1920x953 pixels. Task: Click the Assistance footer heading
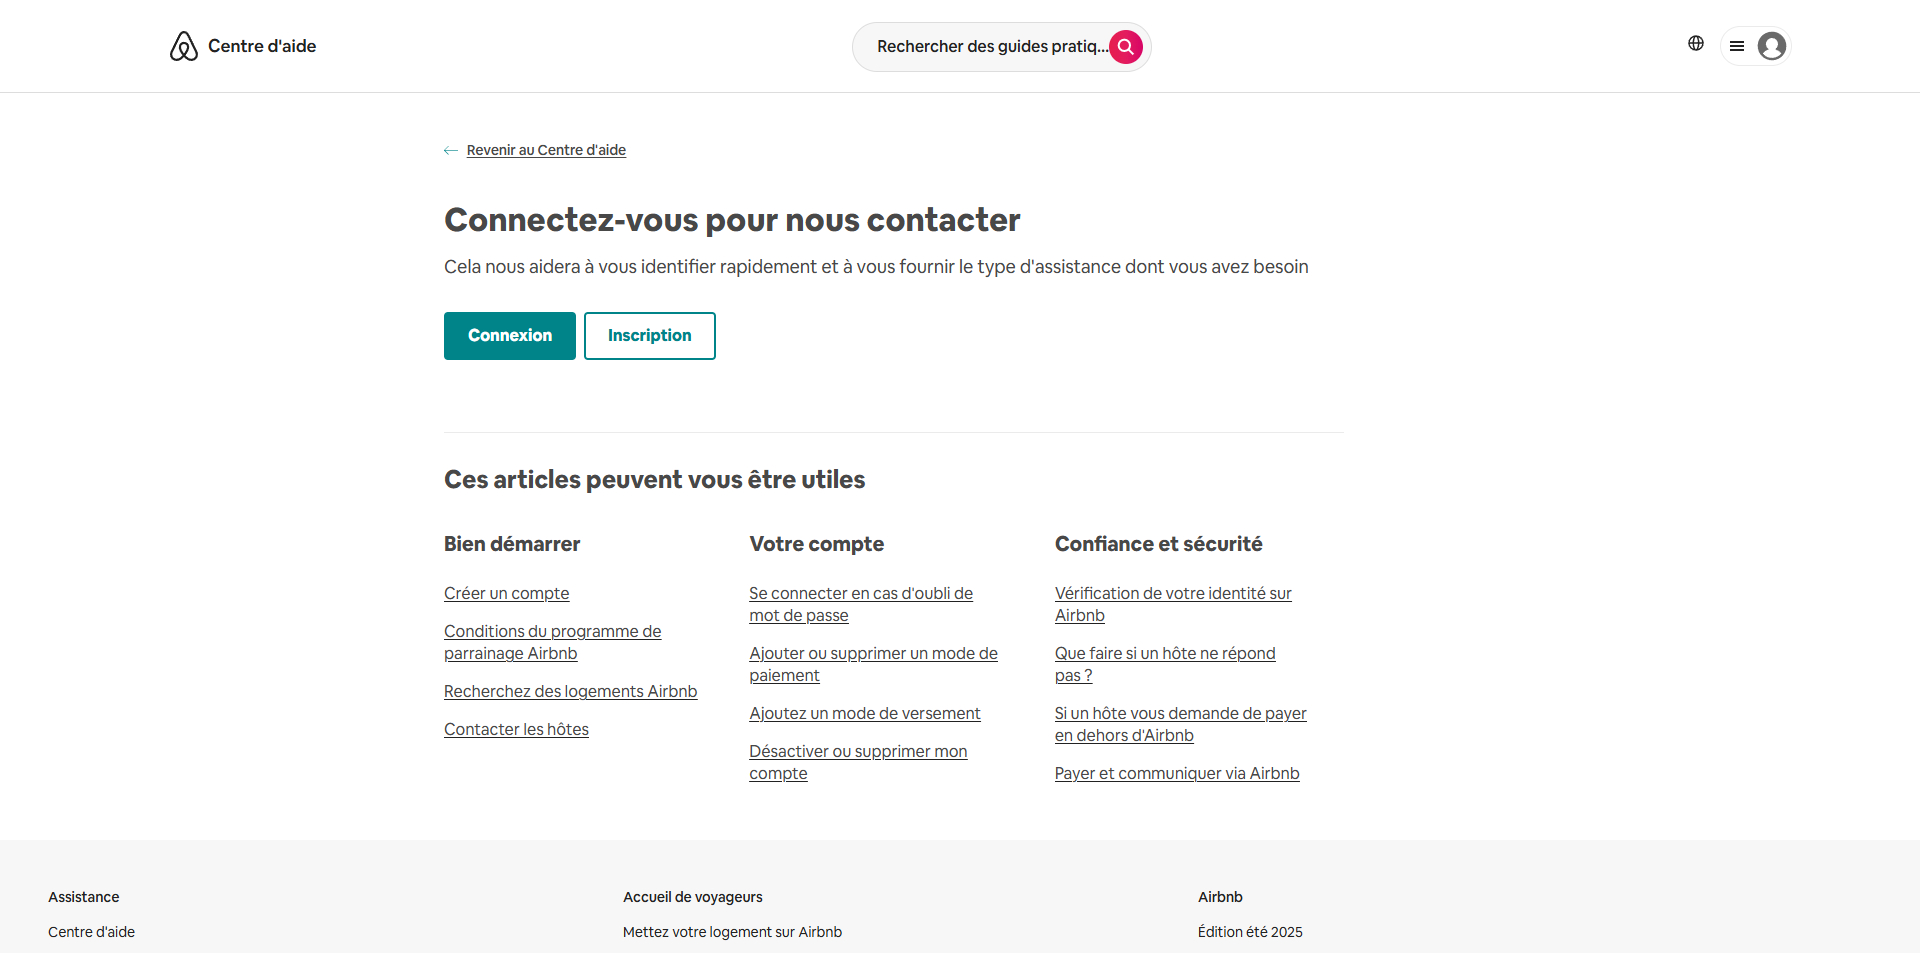[x=84, y=897]
